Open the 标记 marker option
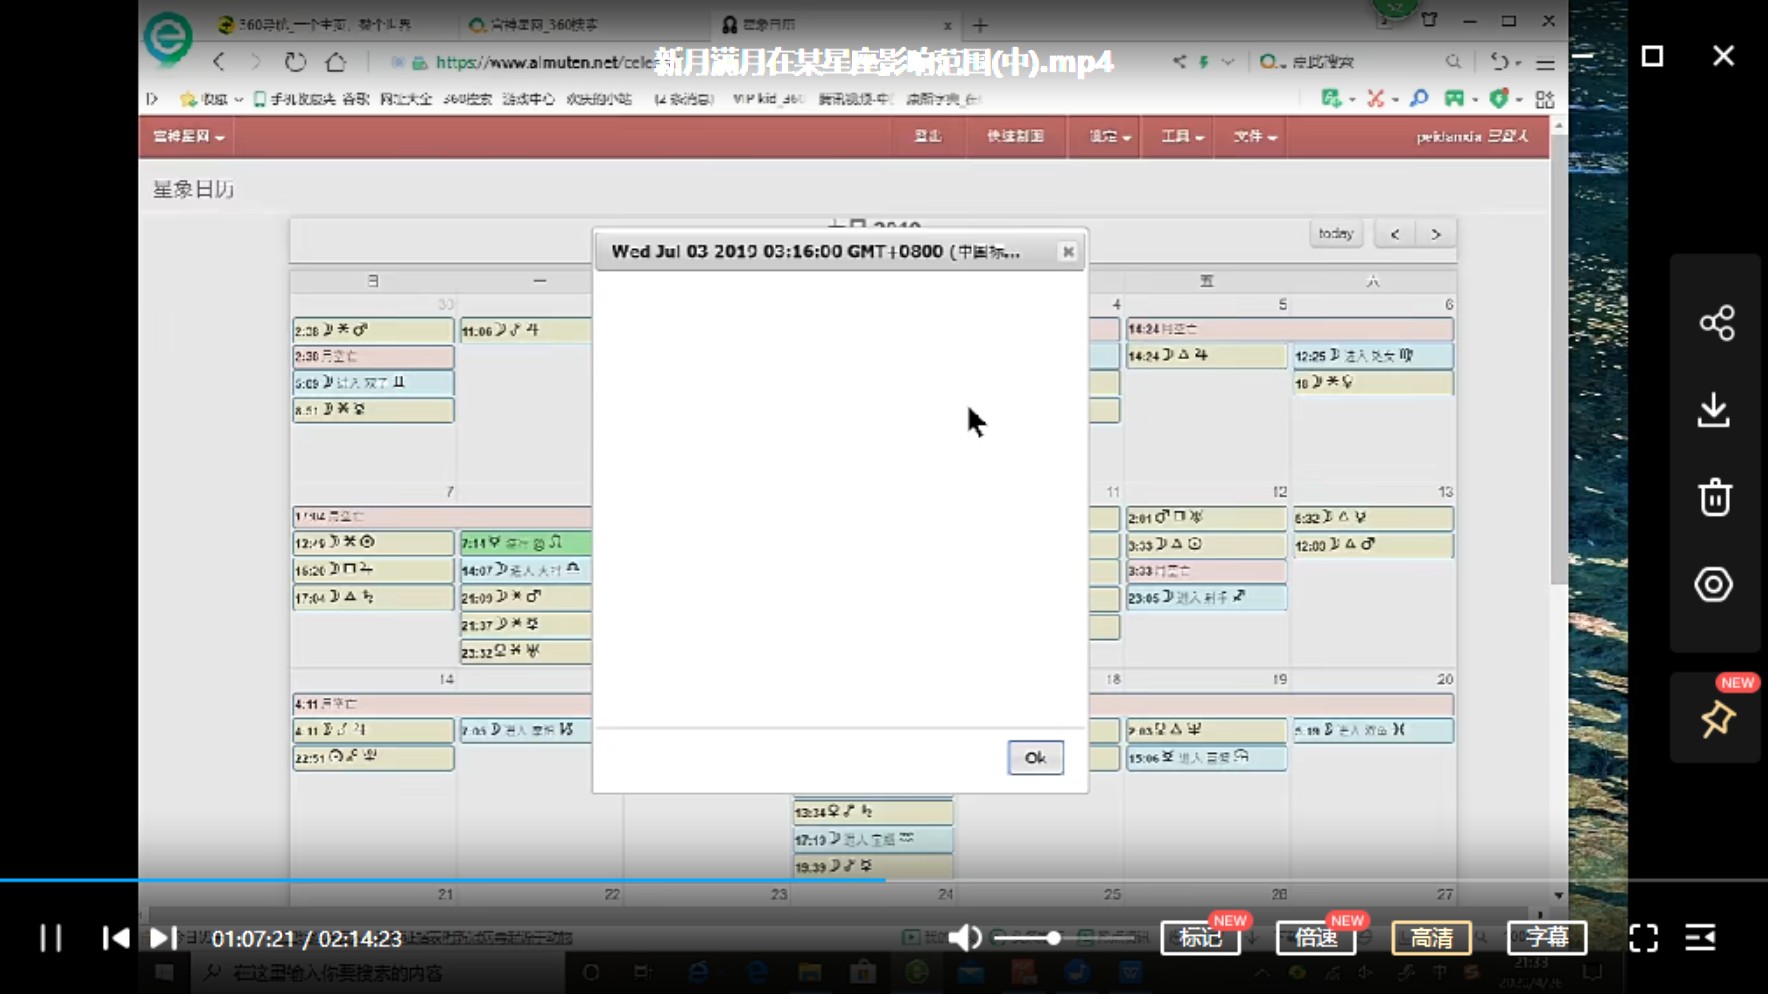Screen dimensions: 1768x994 [x=1200, y=938]
